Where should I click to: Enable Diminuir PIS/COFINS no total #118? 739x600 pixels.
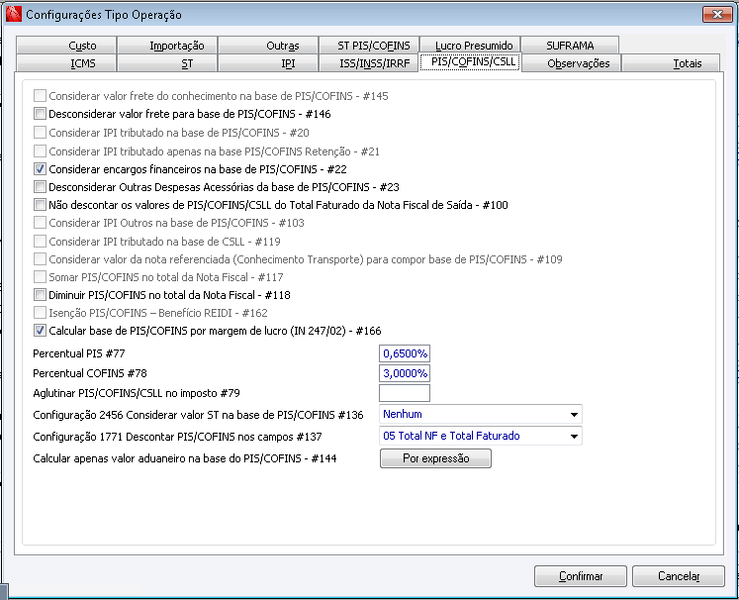point(40,295)
